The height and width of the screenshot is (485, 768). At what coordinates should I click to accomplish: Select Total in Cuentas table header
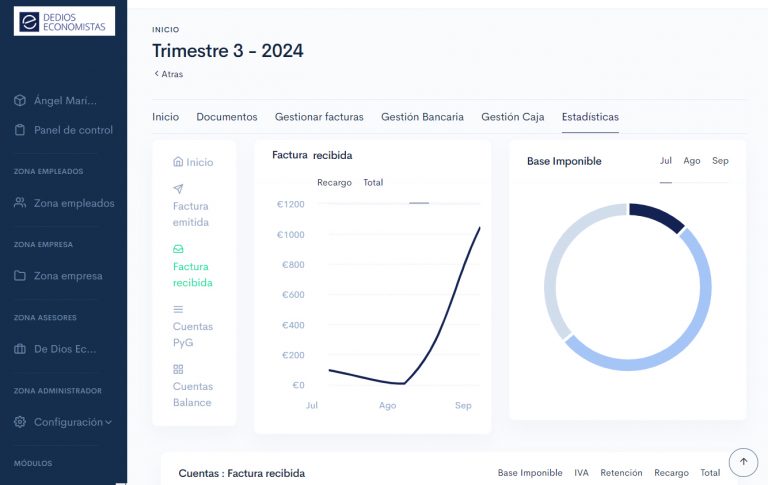tap(710, 473)
